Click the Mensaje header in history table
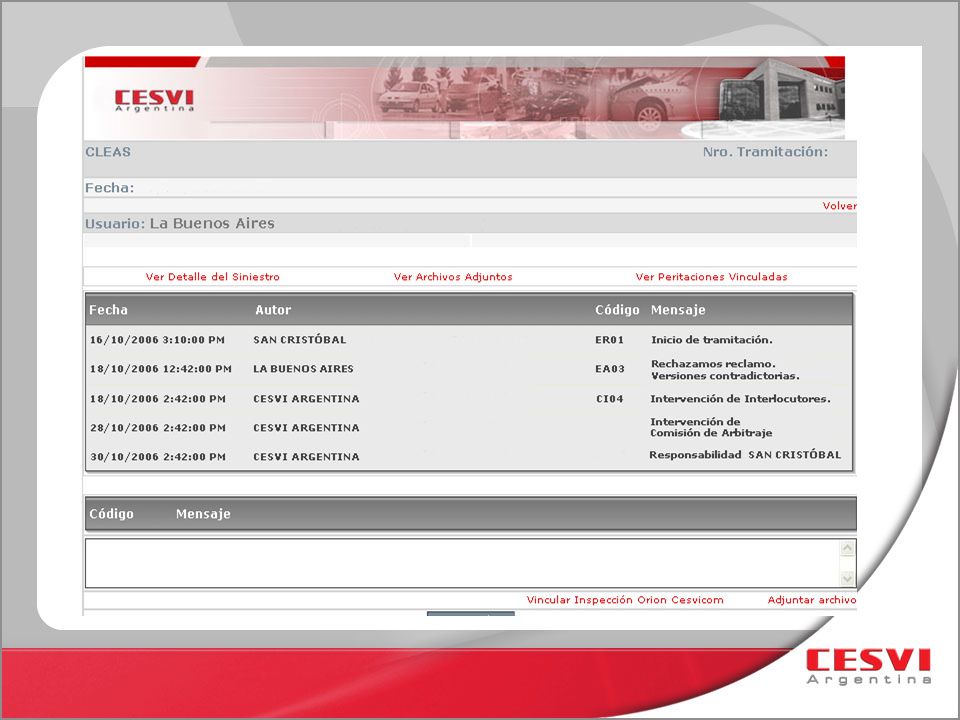960x720 pixels. pyautogui.click(x=678, y=310)
